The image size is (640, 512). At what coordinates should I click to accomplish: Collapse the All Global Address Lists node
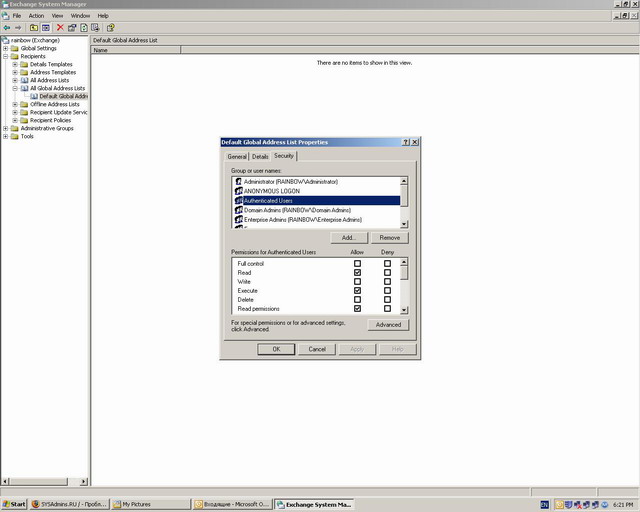pyautogui.click(x=15, y=88)
